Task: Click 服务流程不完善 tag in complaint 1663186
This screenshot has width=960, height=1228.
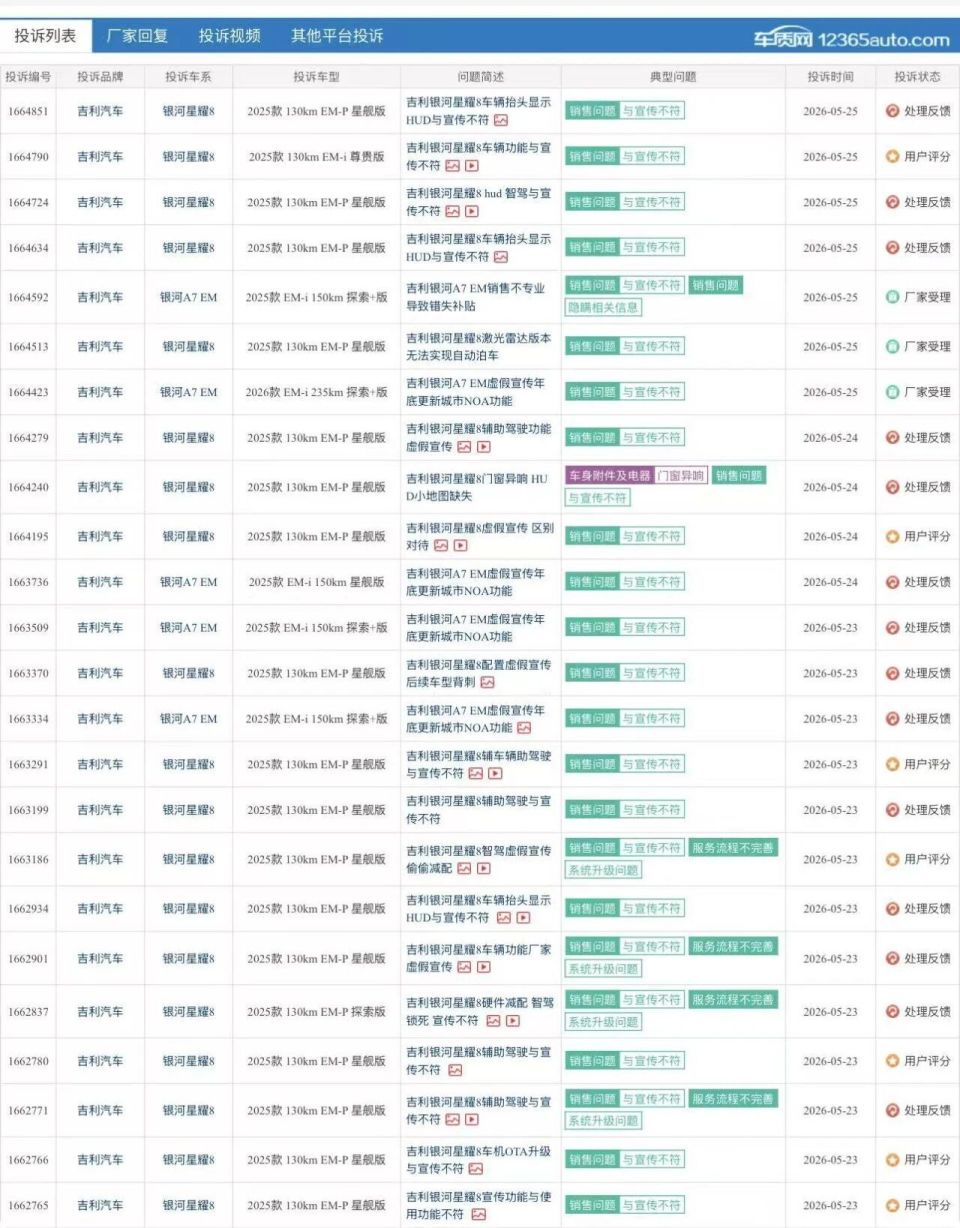Action: coord(733,848)
